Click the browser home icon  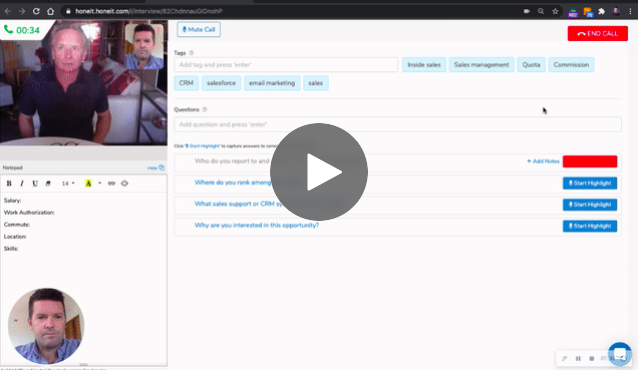(x=50, y=11)
